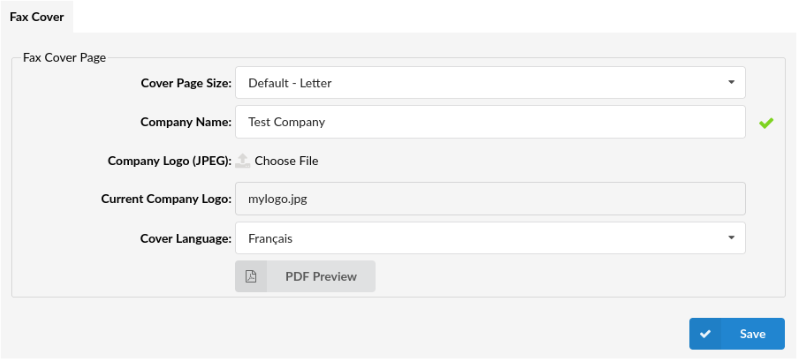The height and width of the screenshot is (360, 797).
Task: Open the Cover Language dropdown showing Français
Action: [x=490, y=238]
